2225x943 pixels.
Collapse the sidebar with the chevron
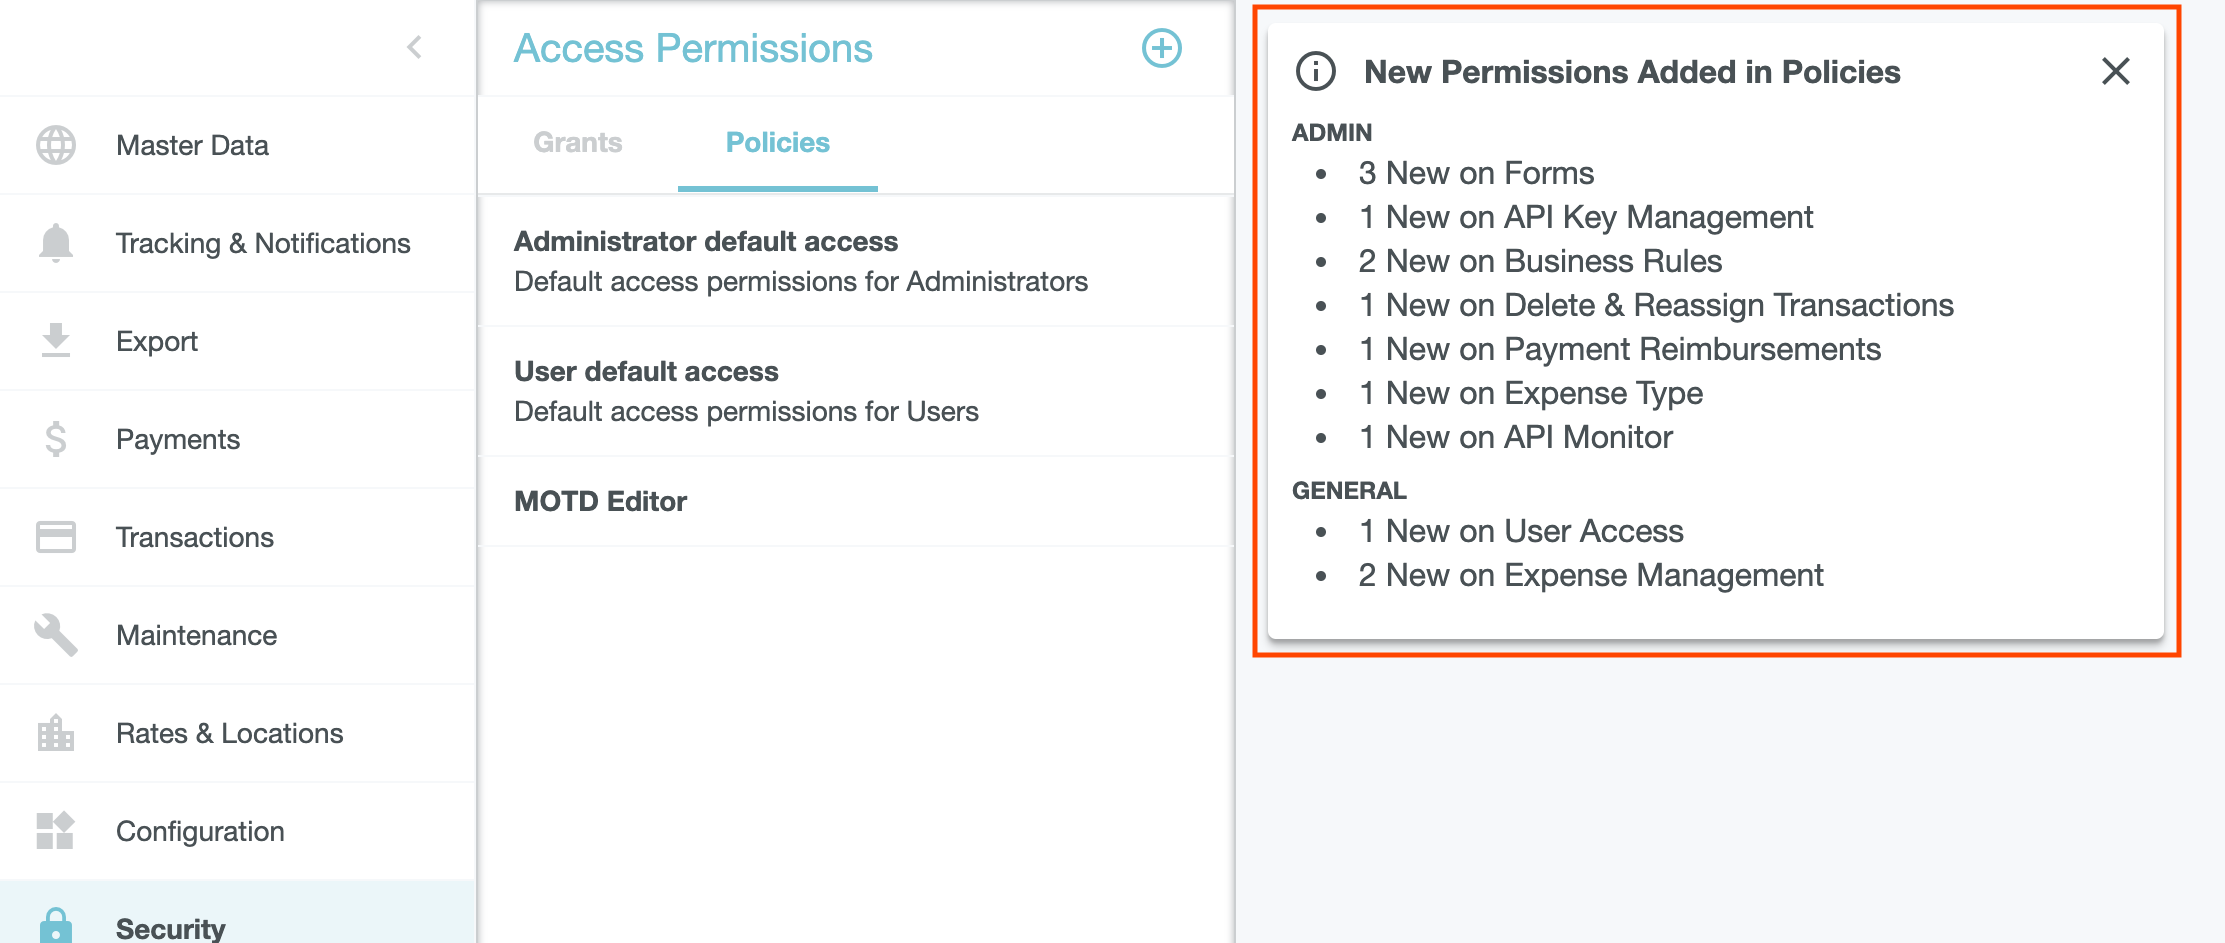click(x=415, y=47)
